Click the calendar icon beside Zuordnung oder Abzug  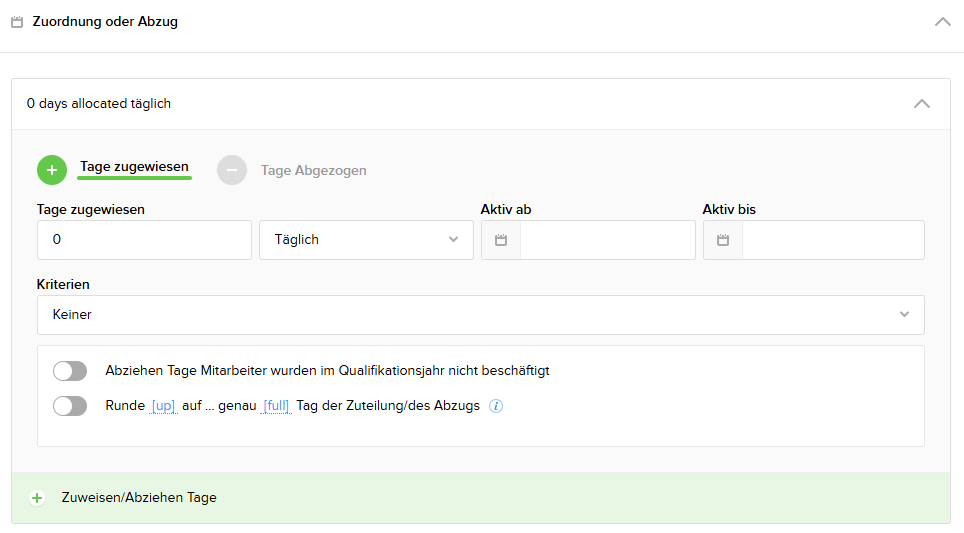[17, 21]
